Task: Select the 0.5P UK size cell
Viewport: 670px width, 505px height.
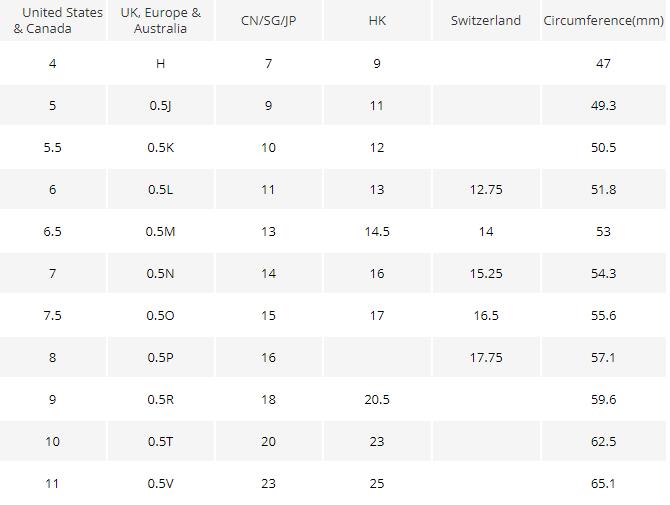Action: point(160,358)
